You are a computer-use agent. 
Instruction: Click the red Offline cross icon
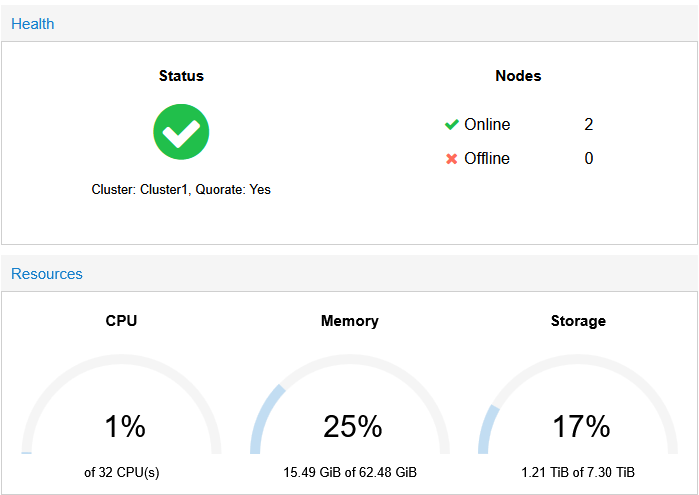[x=451, y=158]
